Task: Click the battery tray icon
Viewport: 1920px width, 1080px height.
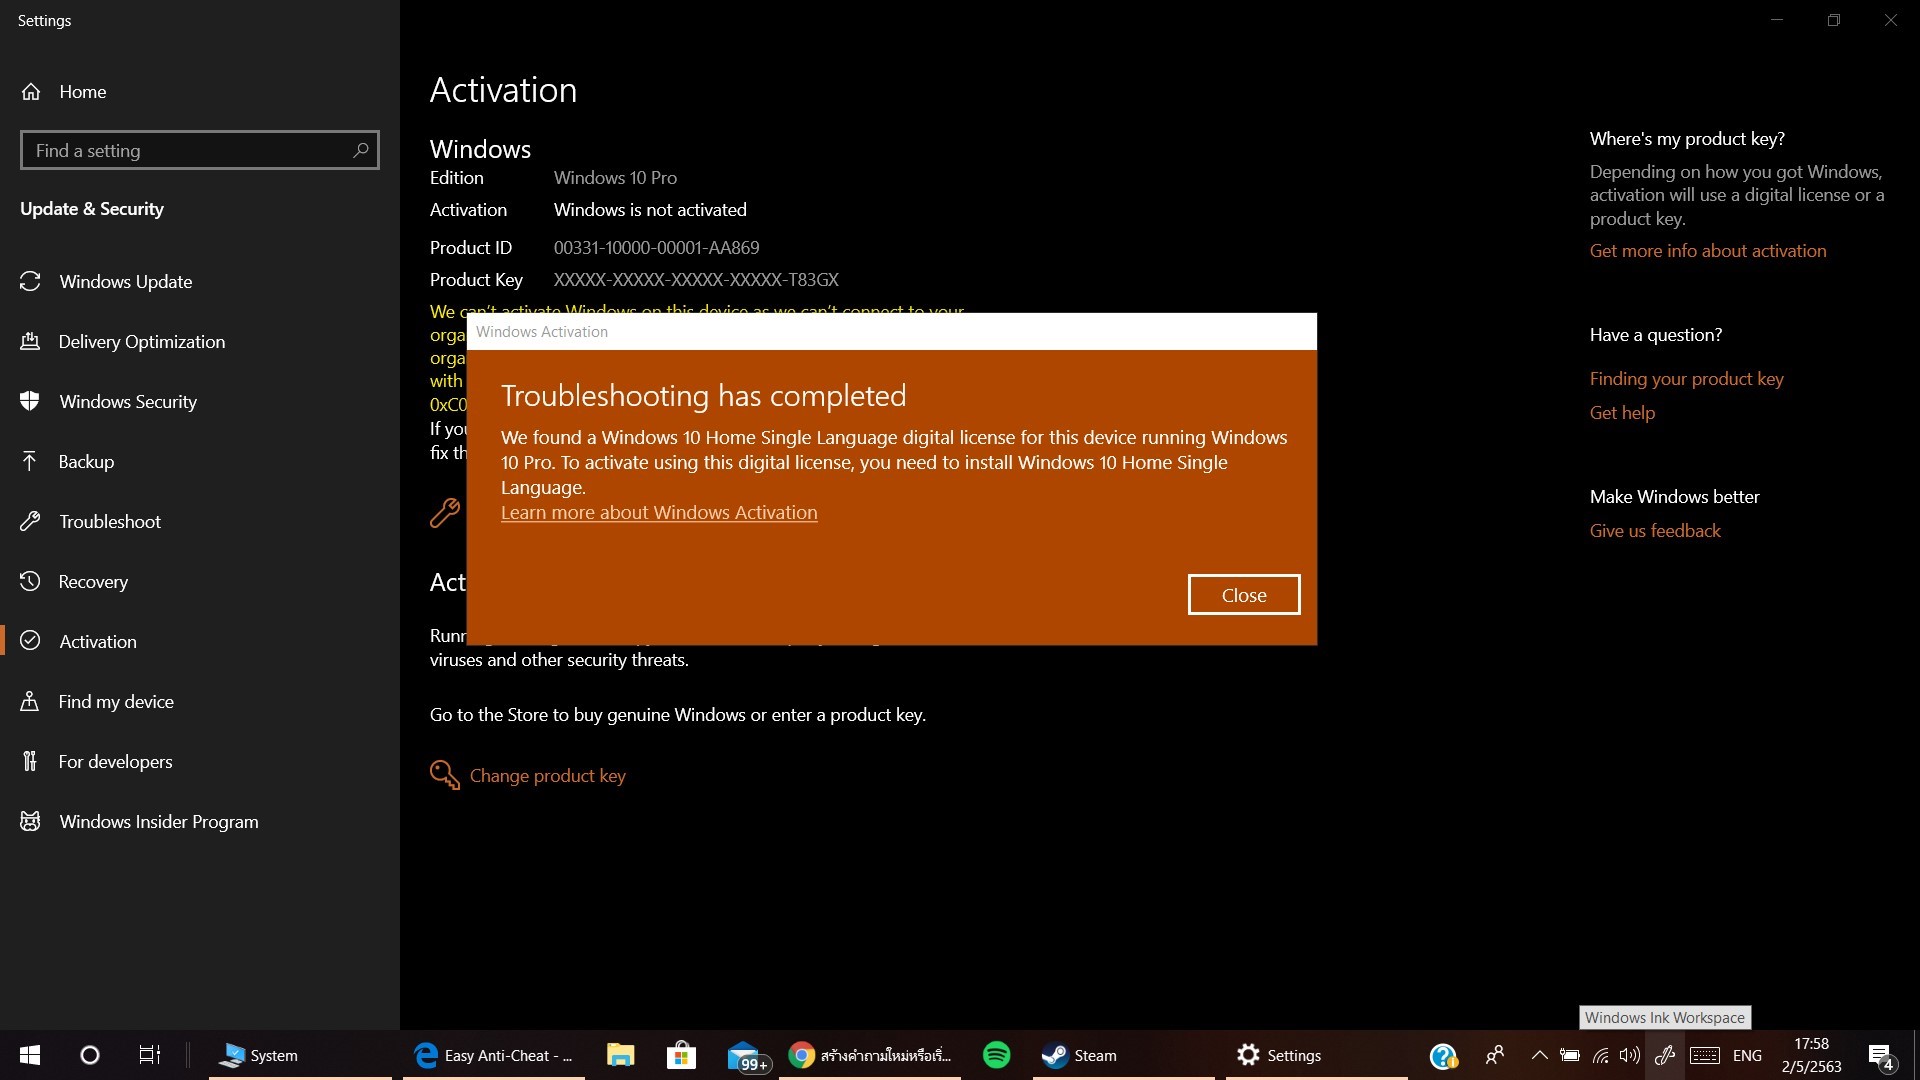Action: click(1570, 1055)
